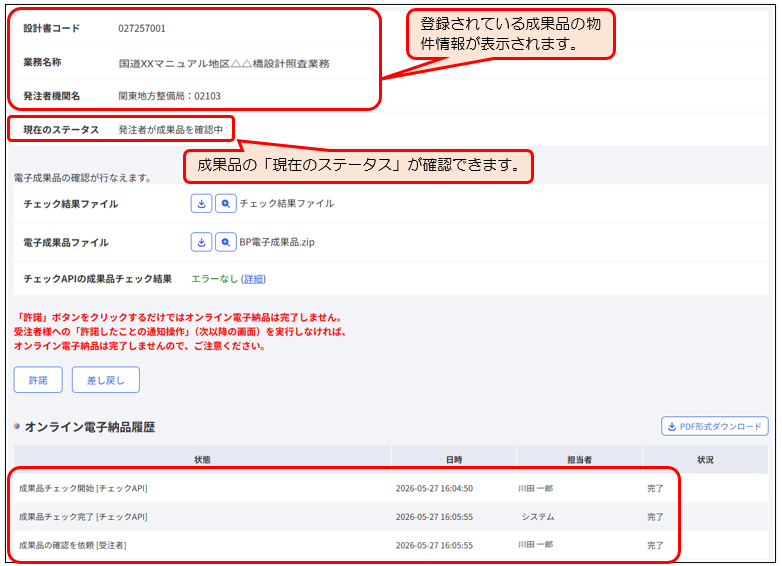Click the 差し戻し button
The image size is (782, 566).
106,380
